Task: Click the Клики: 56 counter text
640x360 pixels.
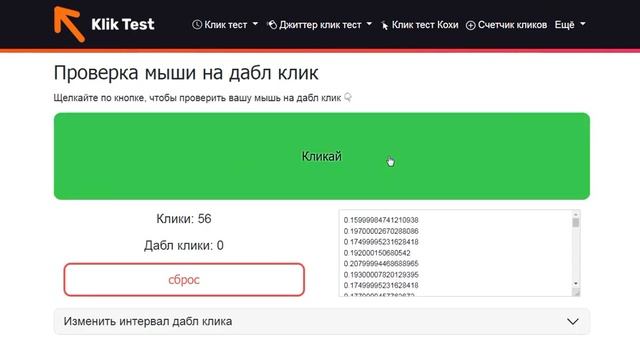Action: coord(184,219)
